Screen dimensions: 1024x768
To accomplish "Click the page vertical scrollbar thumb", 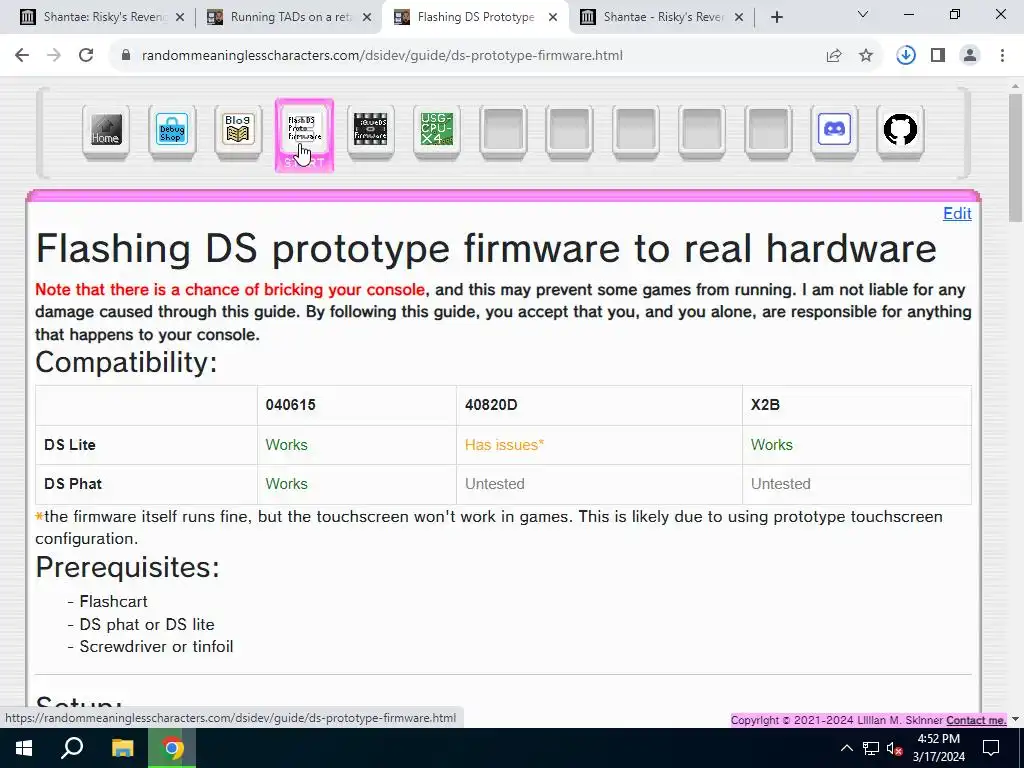I will coord(1015,157).
